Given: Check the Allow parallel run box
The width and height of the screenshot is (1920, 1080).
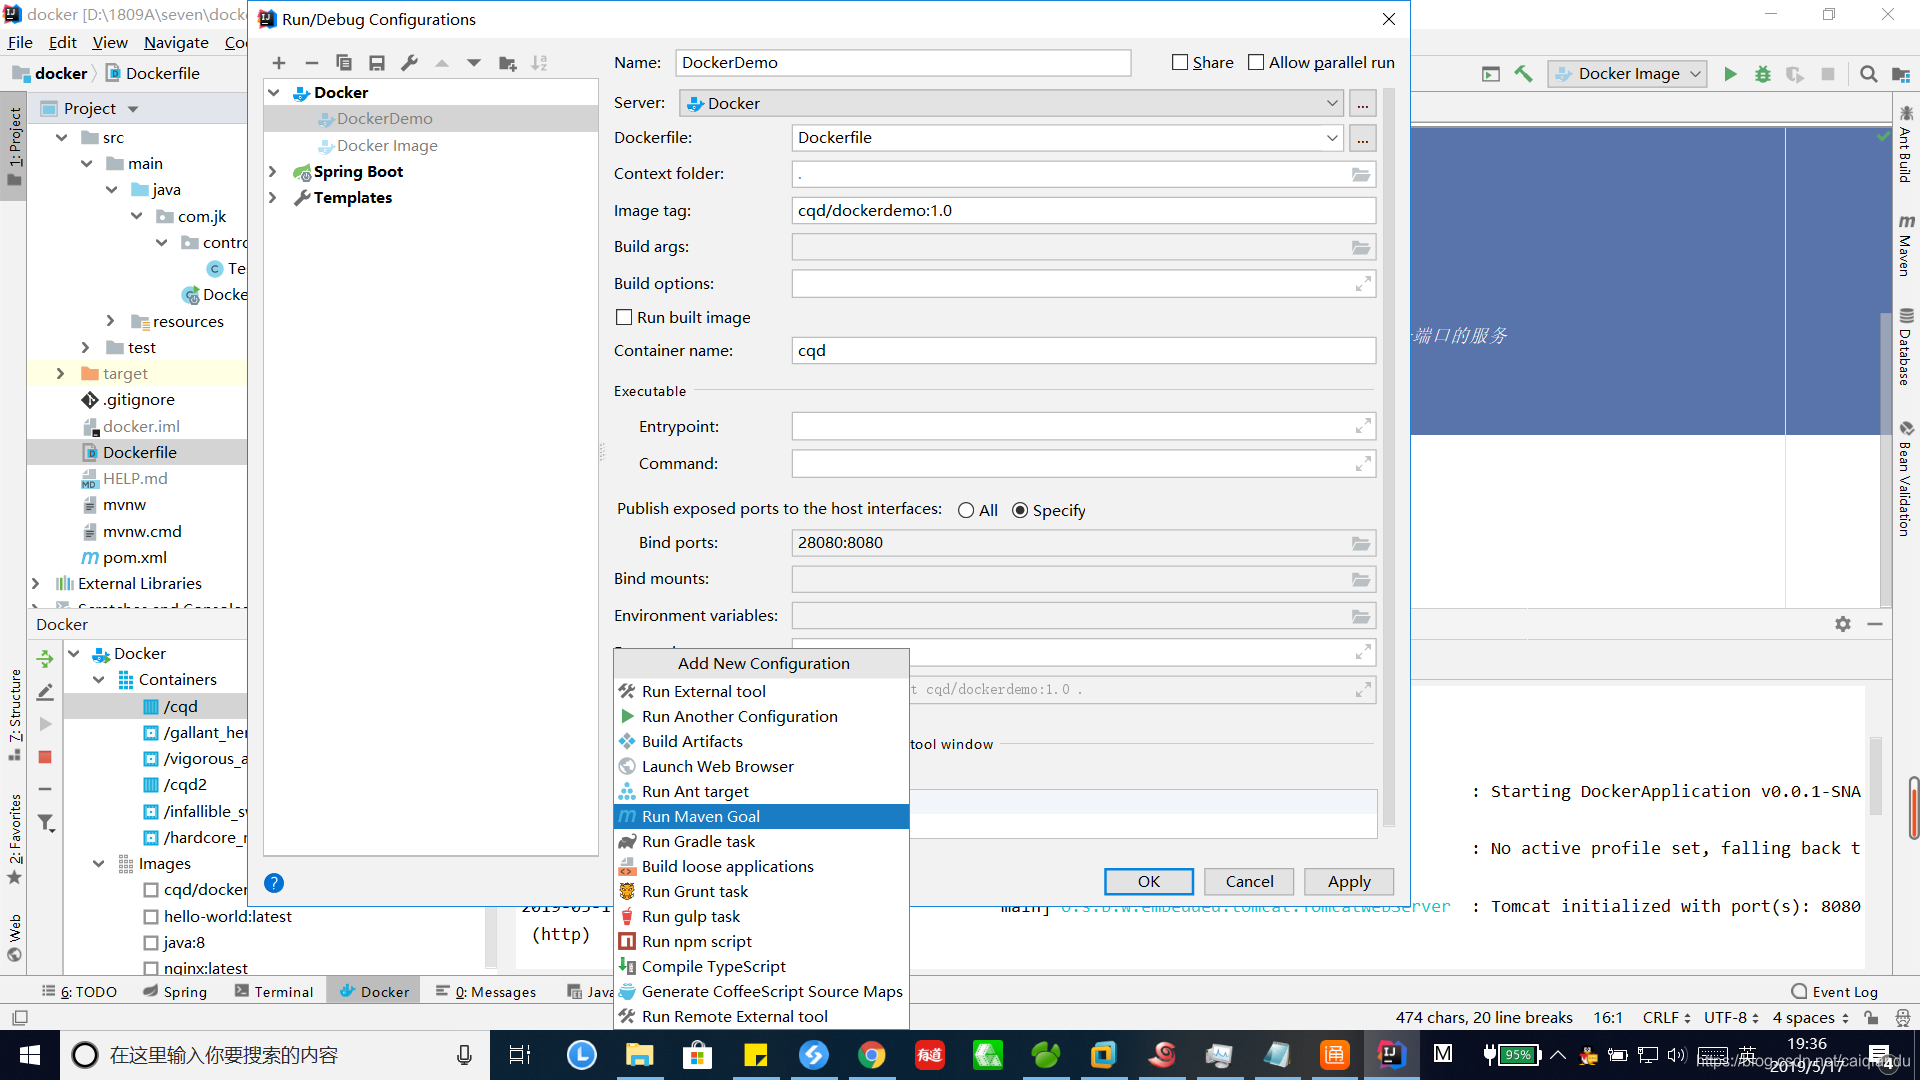Looking at the screenshot, I should click(x=1256, y=62).
